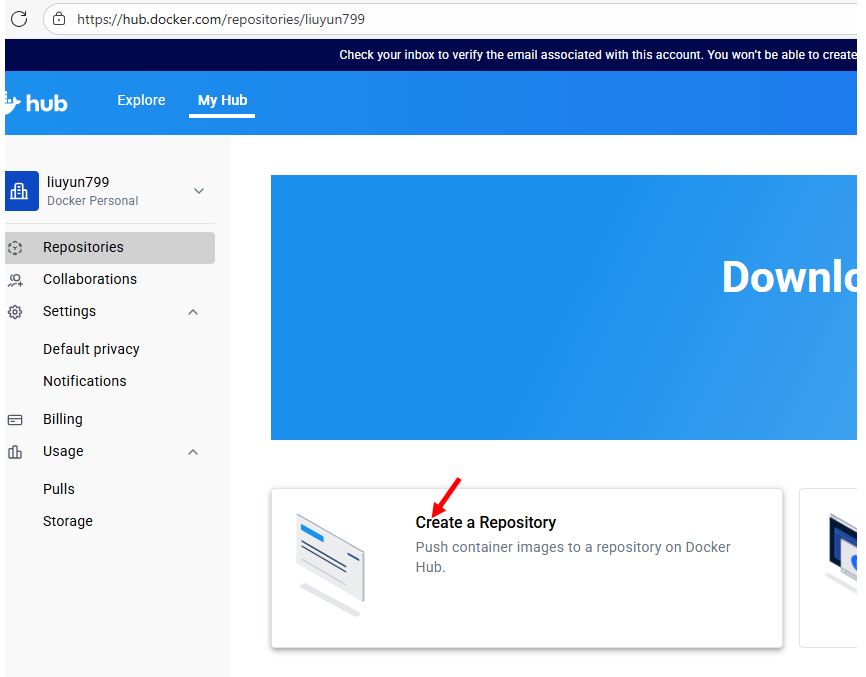
Task: Click the liuyun799 account name
Action: (78, 182)
